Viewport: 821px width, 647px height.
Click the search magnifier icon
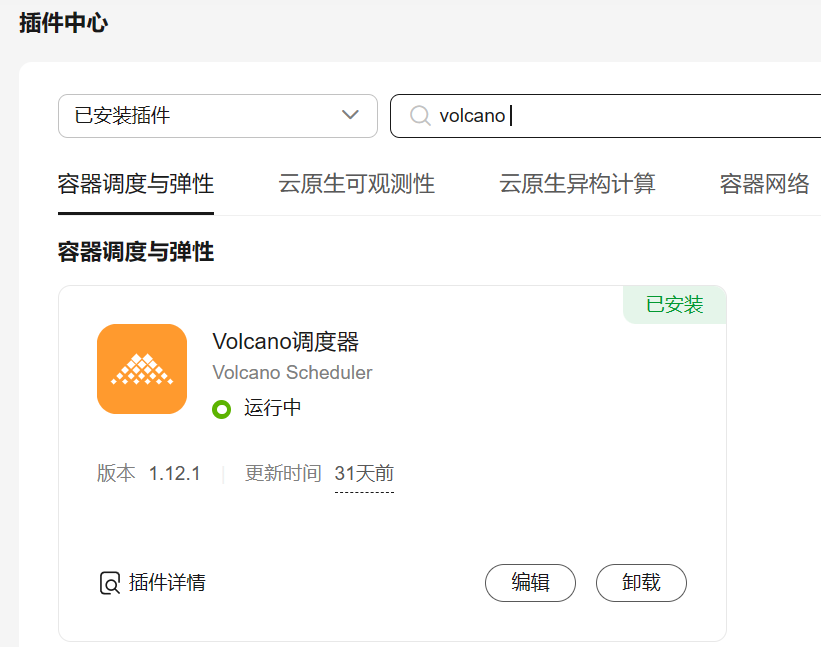[420, 116]
